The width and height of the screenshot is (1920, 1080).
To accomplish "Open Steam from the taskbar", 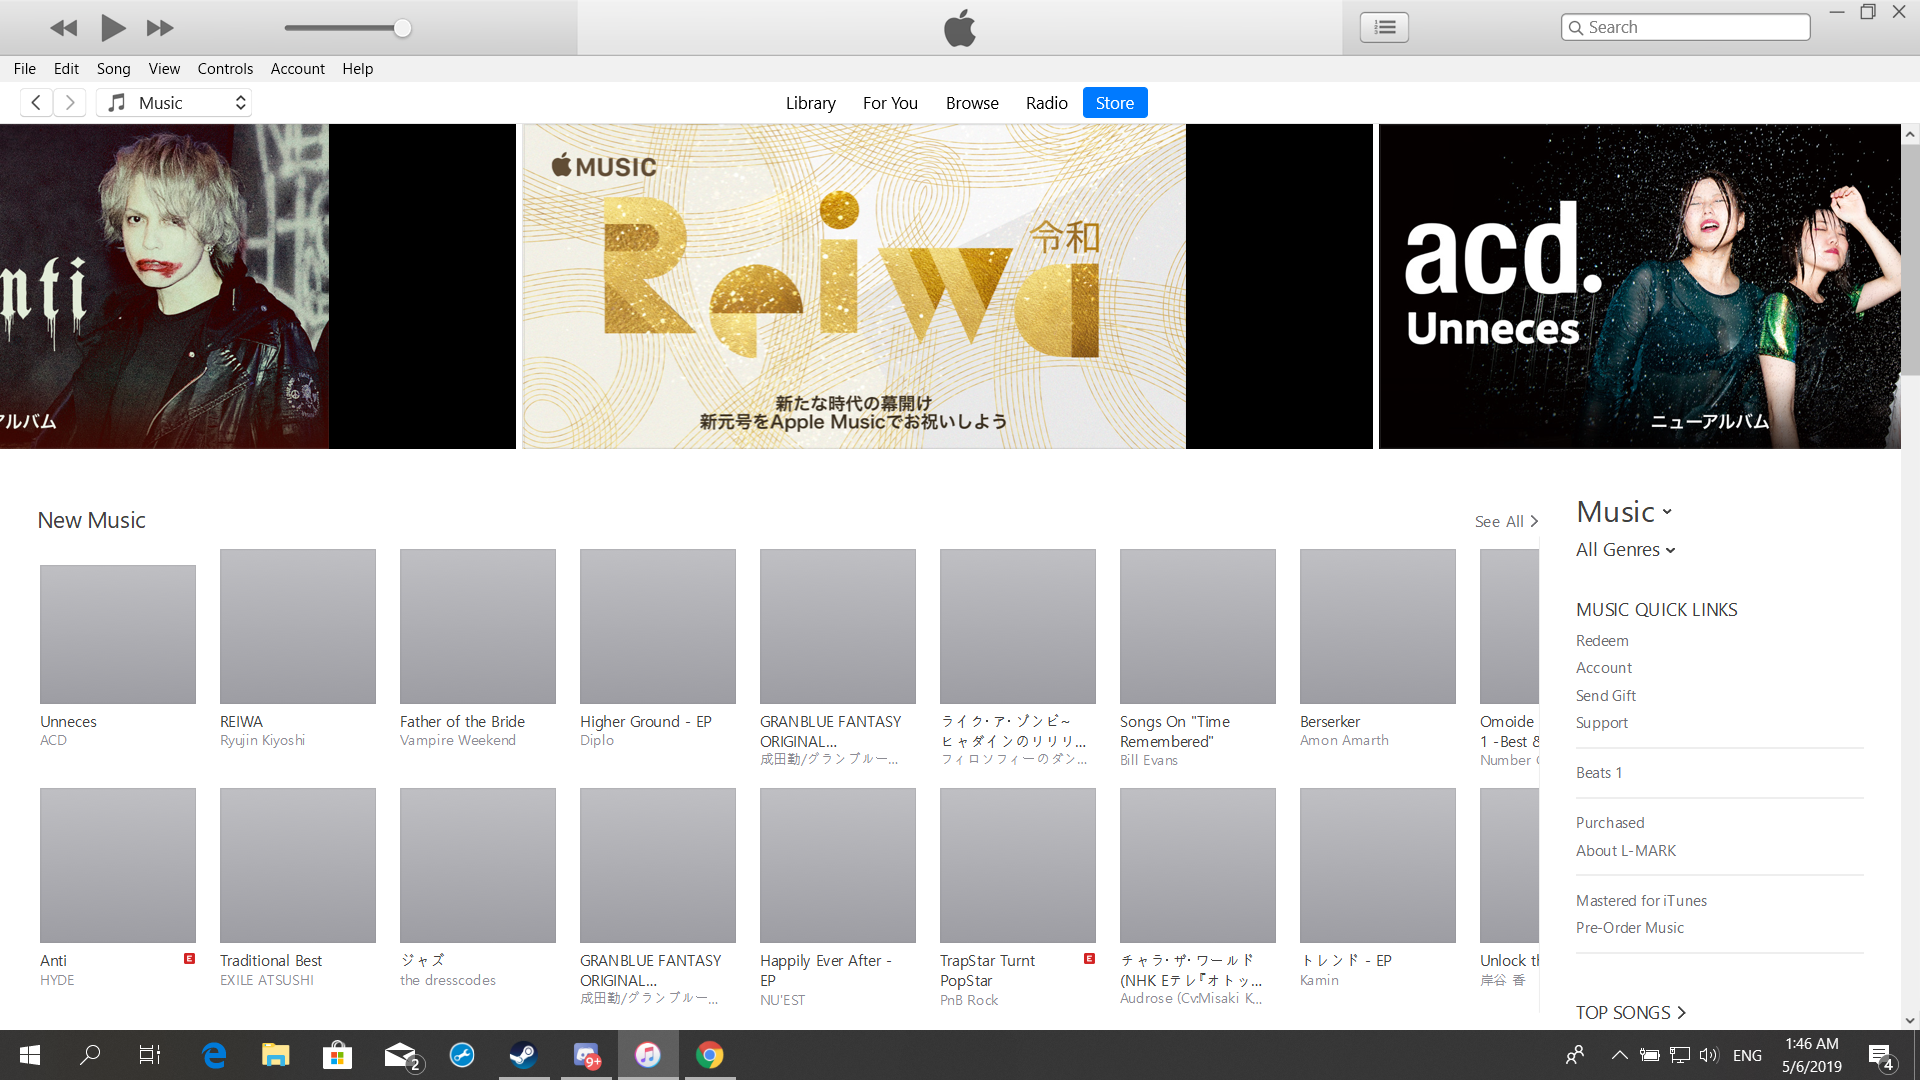I will 523,1055.
